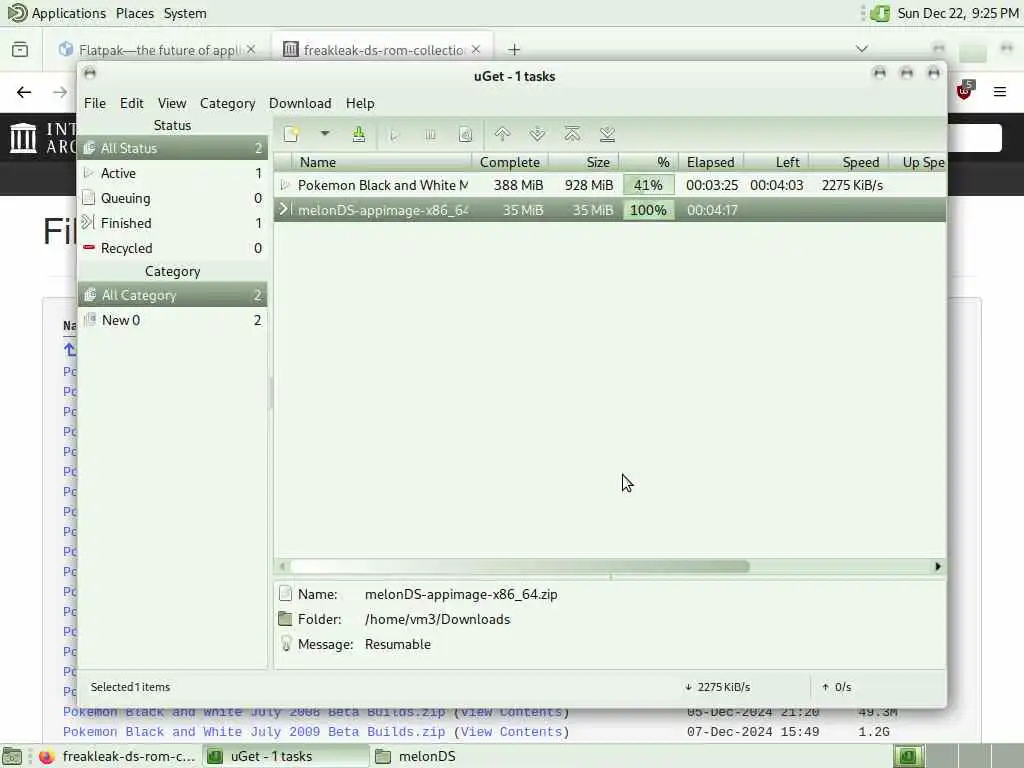1024x768 pixels.
Task: Select the Queuing status filter
Action: point(172,198)
